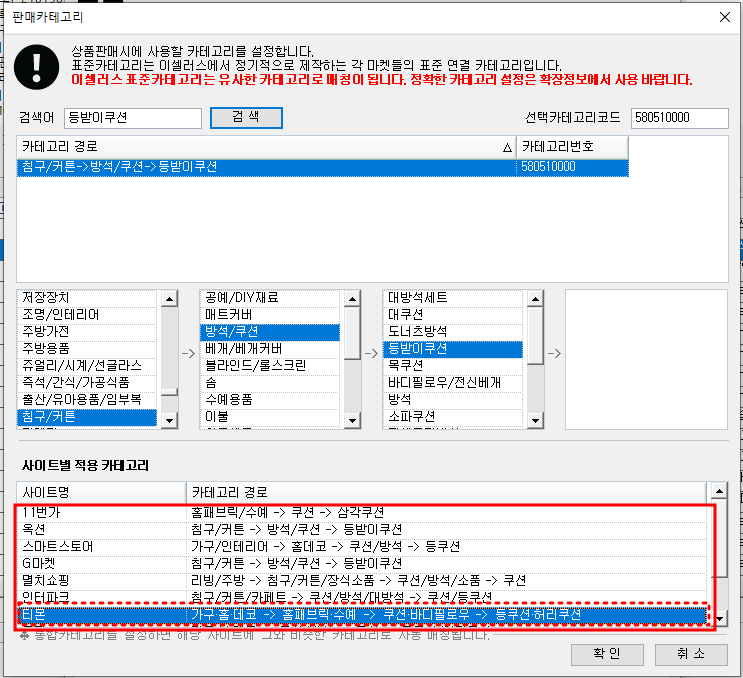
Task: Select the G마켓 site row
Action: 362,564
